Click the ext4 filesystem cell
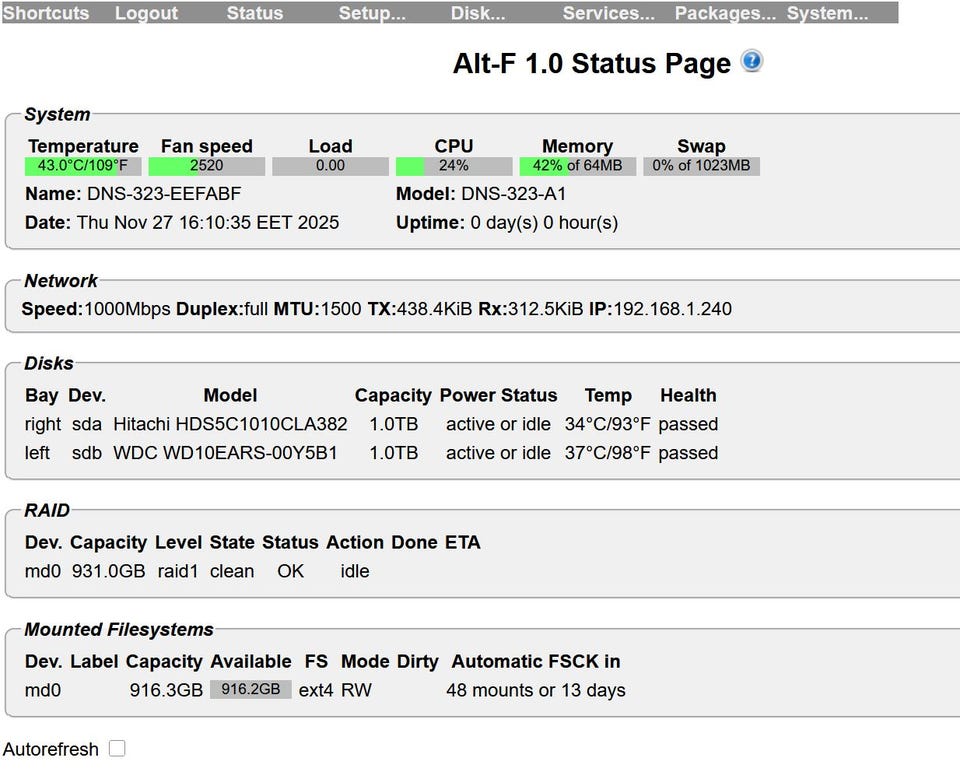This screenshot has width=960, height=779. (x=316, y=690)
